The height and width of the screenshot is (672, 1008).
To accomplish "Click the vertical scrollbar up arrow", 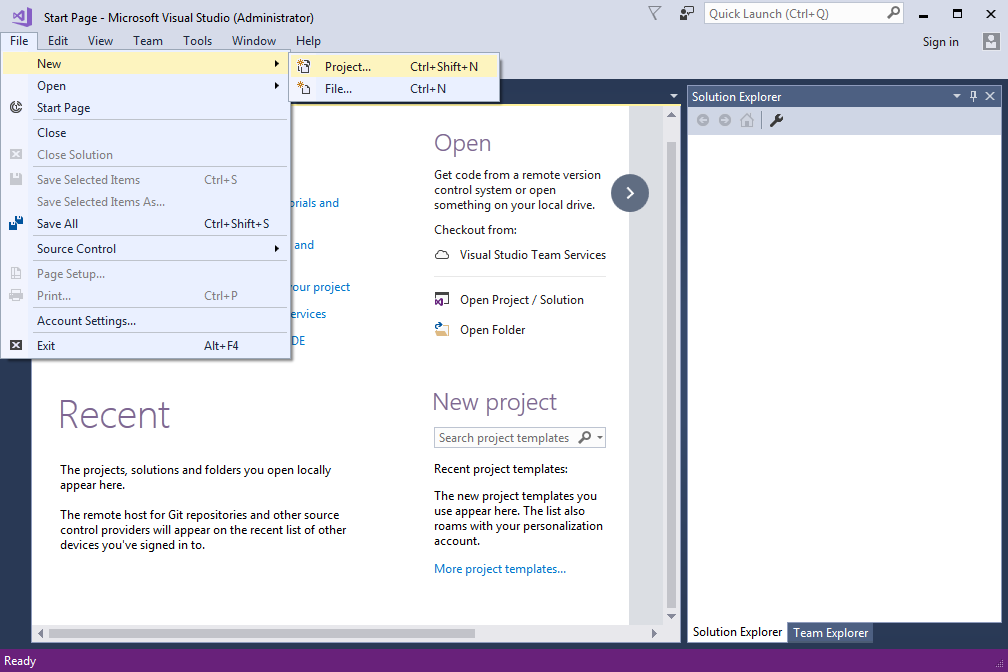I will pyautogui.click(x=671, y=115).
